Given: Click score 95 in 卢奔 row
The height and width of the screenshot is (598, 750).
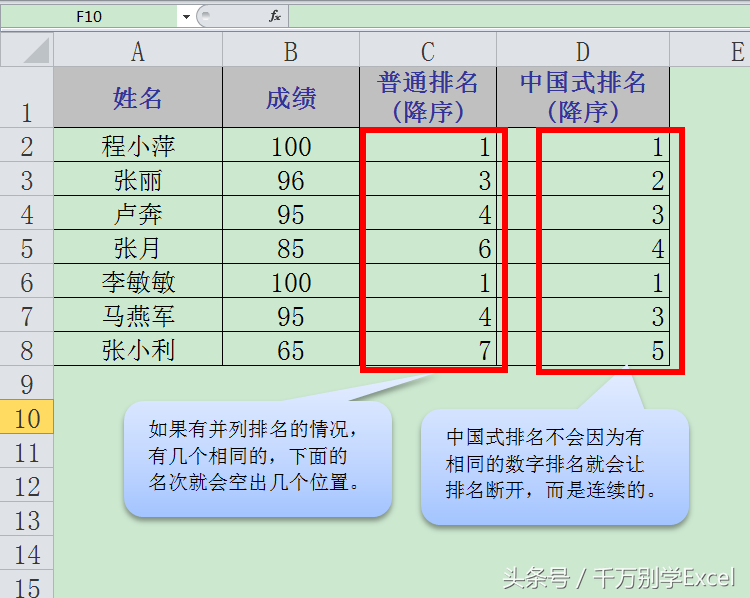Looking at the screenshot, I should [x=291, y=213].
